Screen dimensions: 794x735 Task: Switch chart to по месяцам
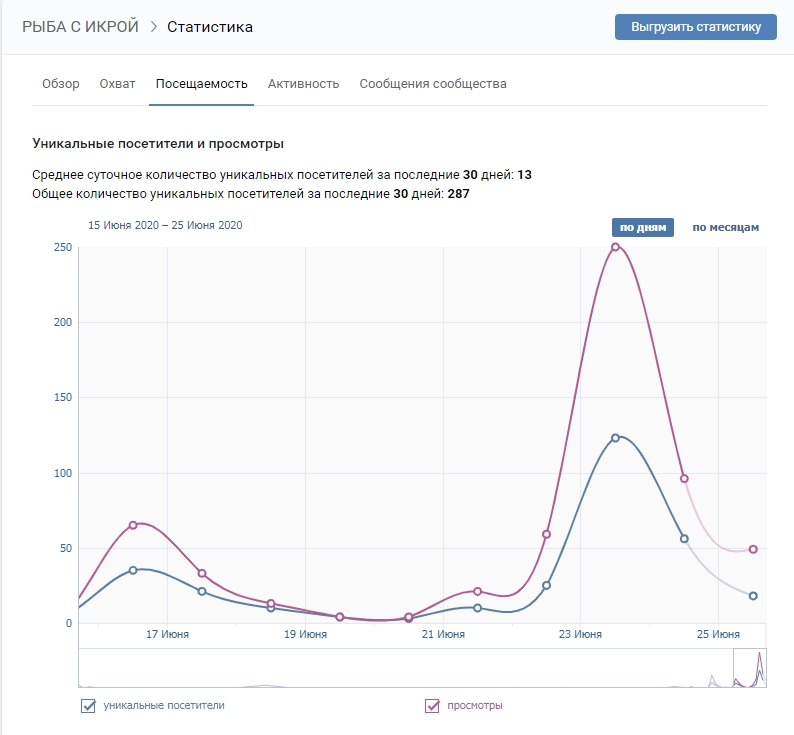[x=726, y=227]
